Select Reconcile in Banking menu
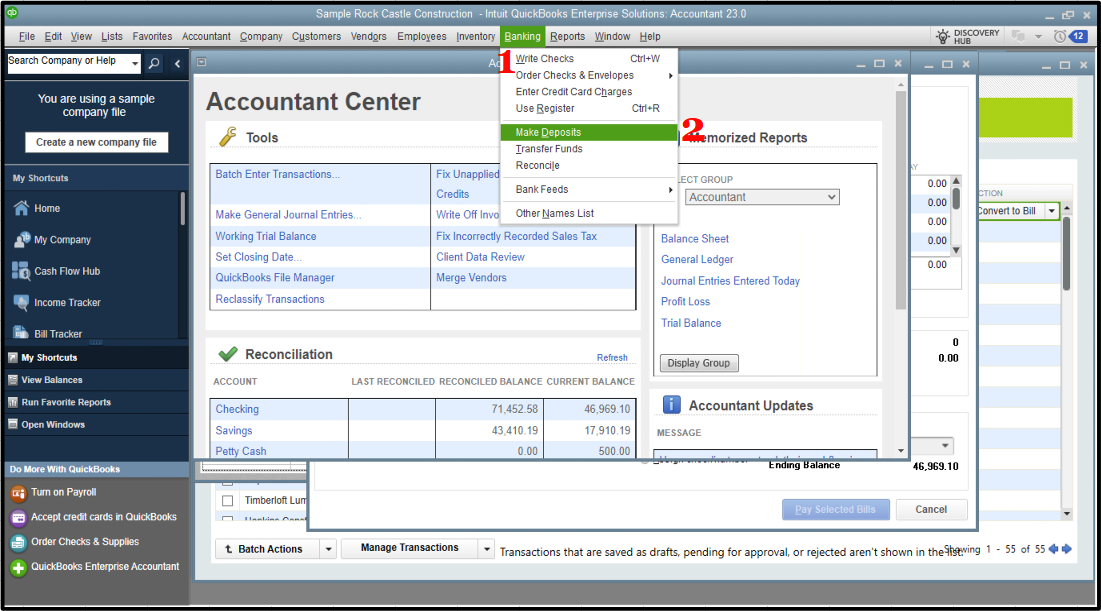 (x=588, y=166)
